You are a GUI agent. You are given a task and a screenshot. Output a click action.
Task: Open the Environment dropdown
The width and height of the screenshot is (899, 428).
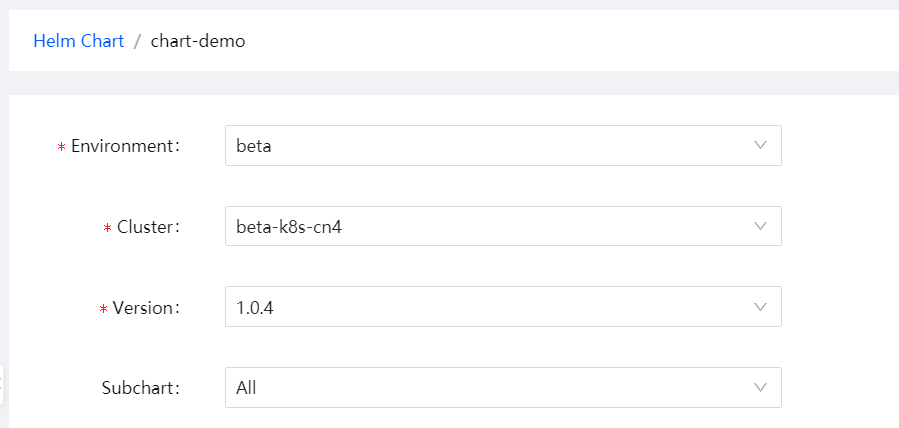point(502,146)
